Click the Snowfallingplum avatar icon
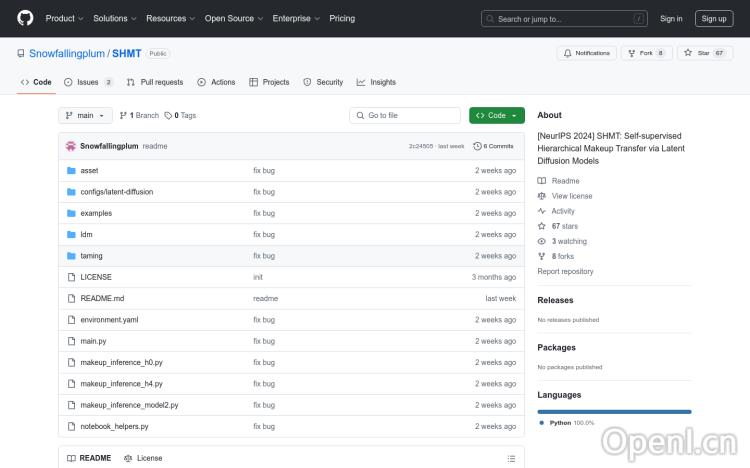Screen dimensions: 750x468 click(x=71, y=146)
